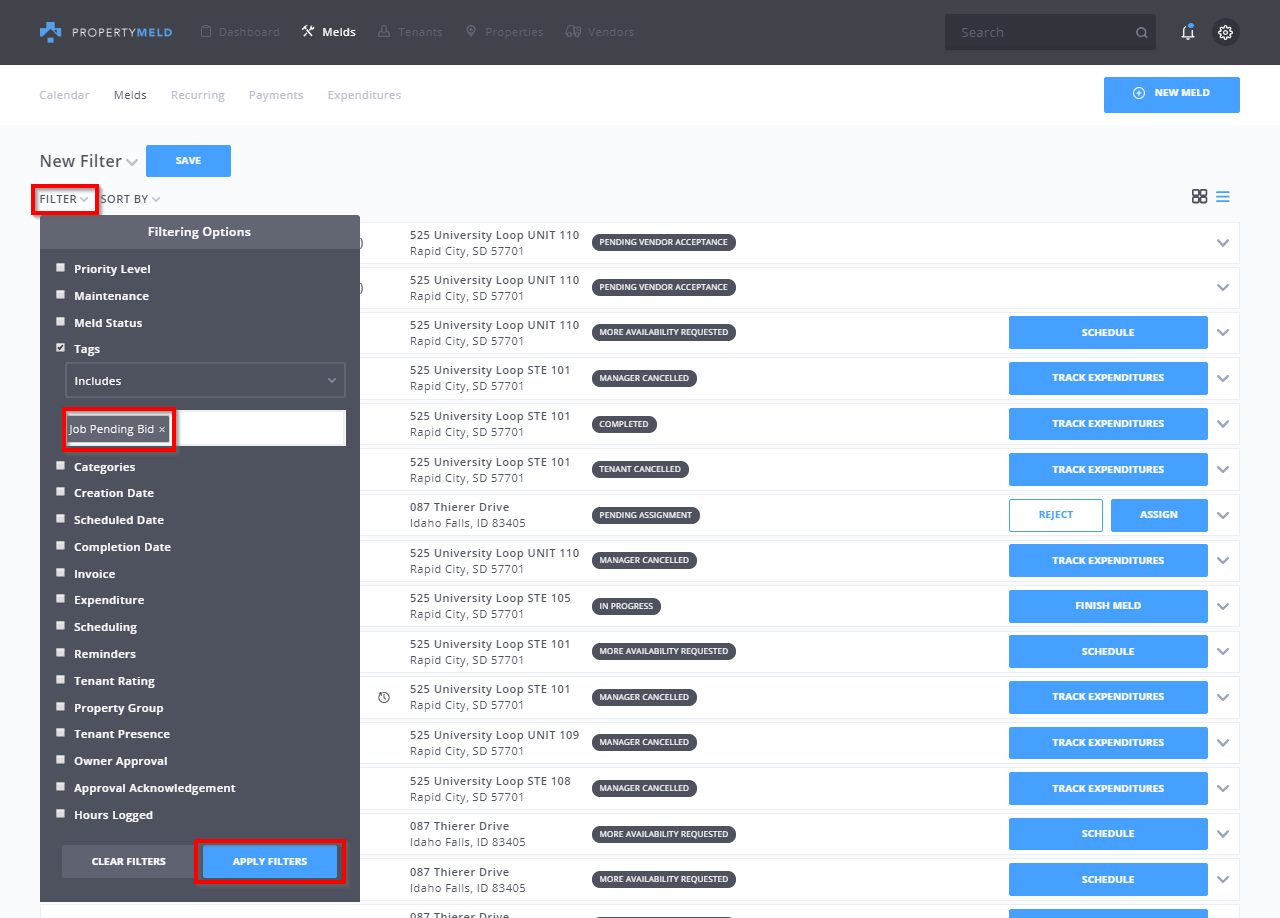Open the notifications bell
1280x918 pixels.
[1187, 32]
